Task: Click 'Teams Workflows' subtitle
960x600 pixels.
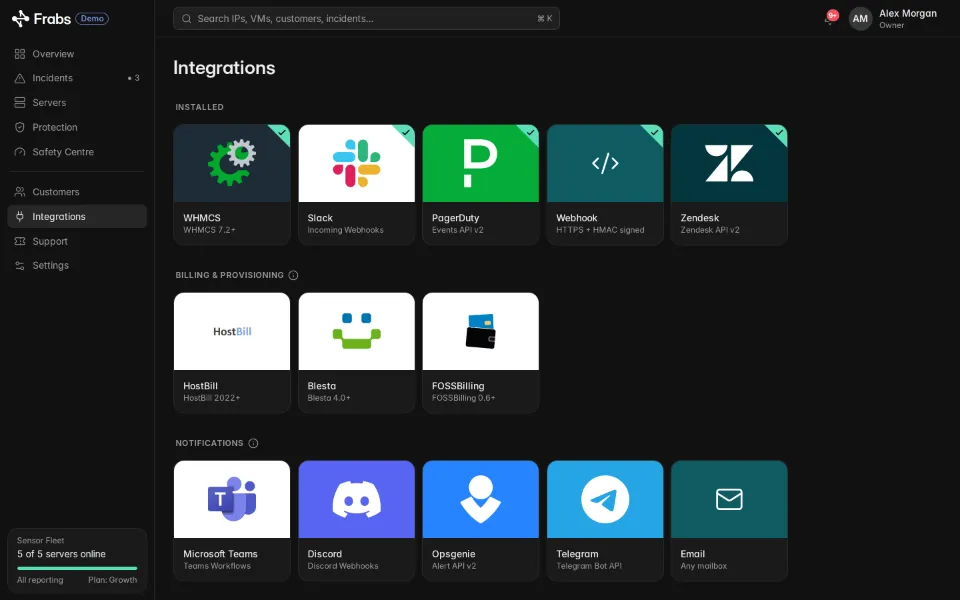Action: (x=217, y=566)
